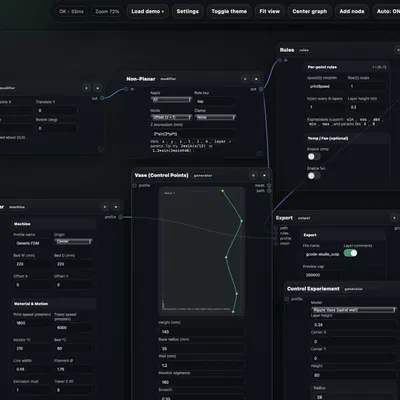Click left header button on Non-Planar node
Screen dimensions: 400x400
pos(245,79)
